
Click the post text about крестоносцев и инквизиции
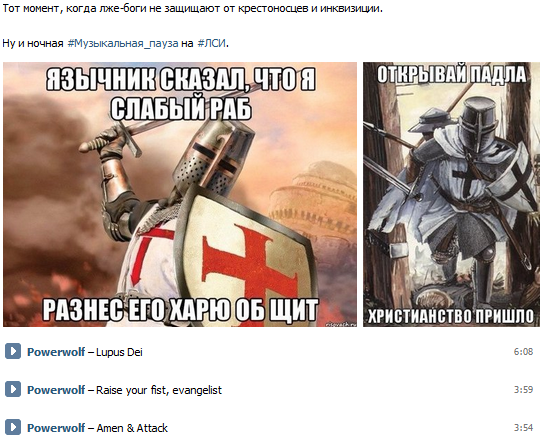click(x=193, y=9)
